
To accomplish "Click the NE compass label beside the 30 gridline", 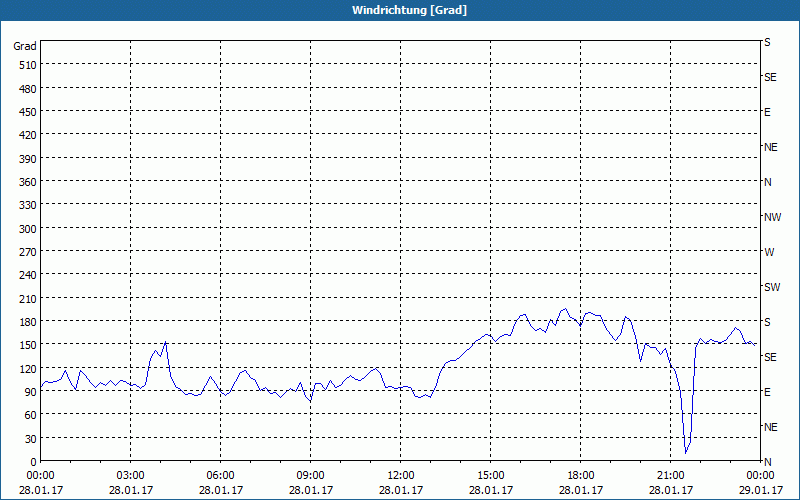I will click(x=771, y=427).
